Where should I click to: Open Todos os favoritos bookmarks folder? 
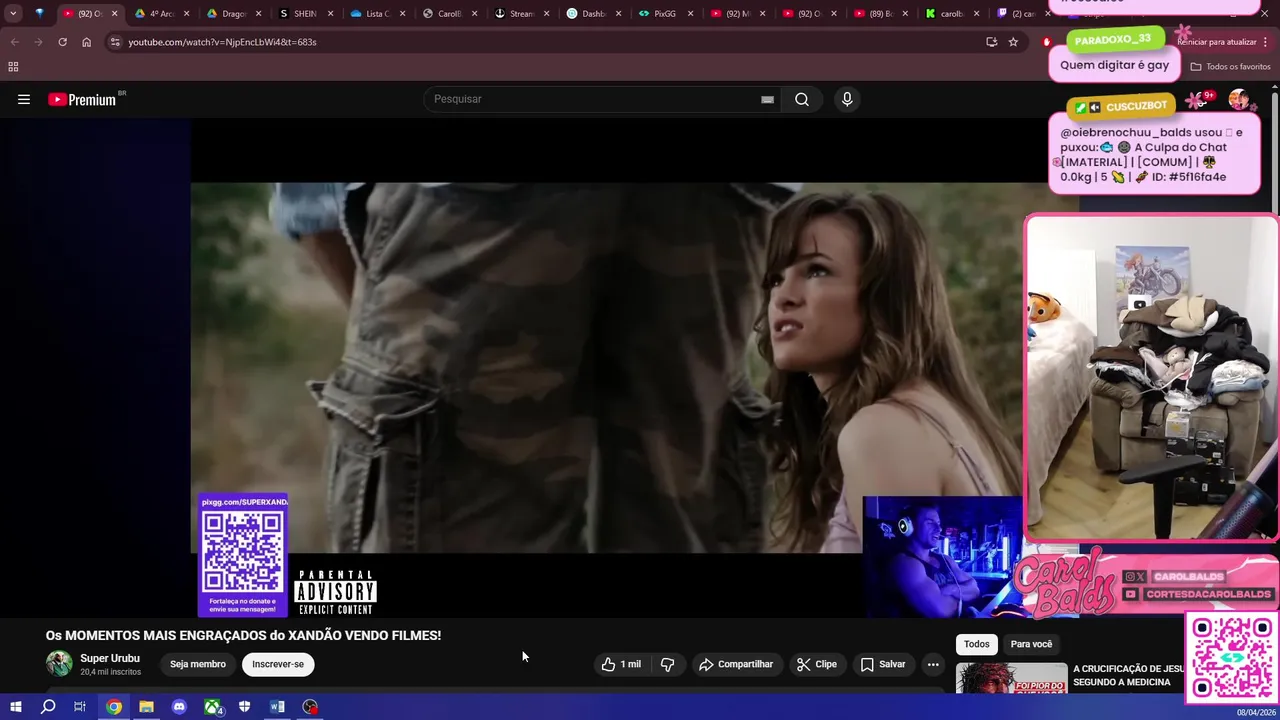tap(1231, 66)
